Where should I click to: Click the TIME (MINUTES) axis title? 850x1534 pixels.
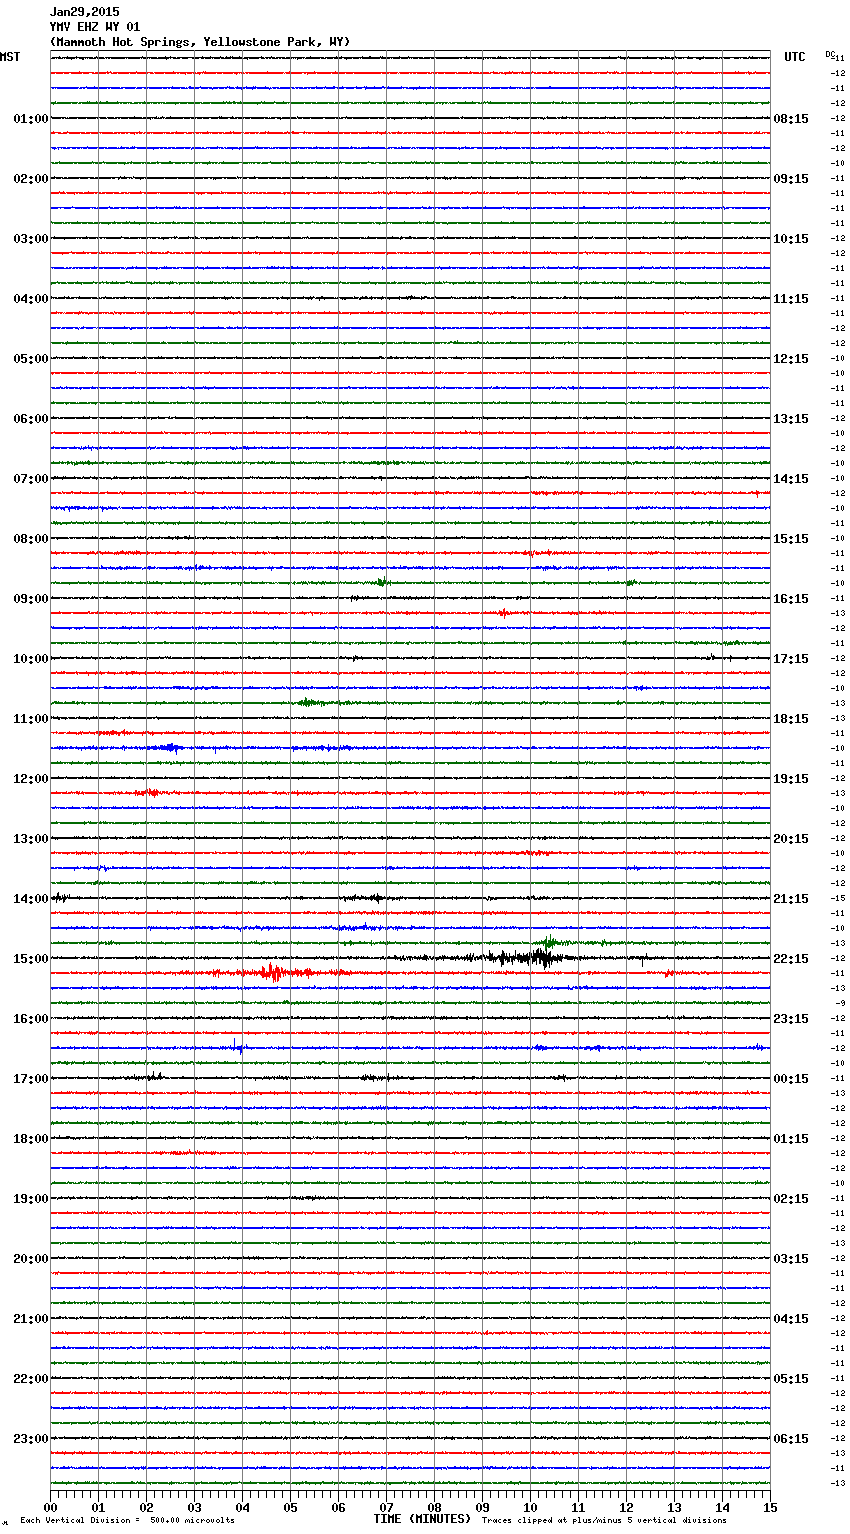(x=422, y=1519)
